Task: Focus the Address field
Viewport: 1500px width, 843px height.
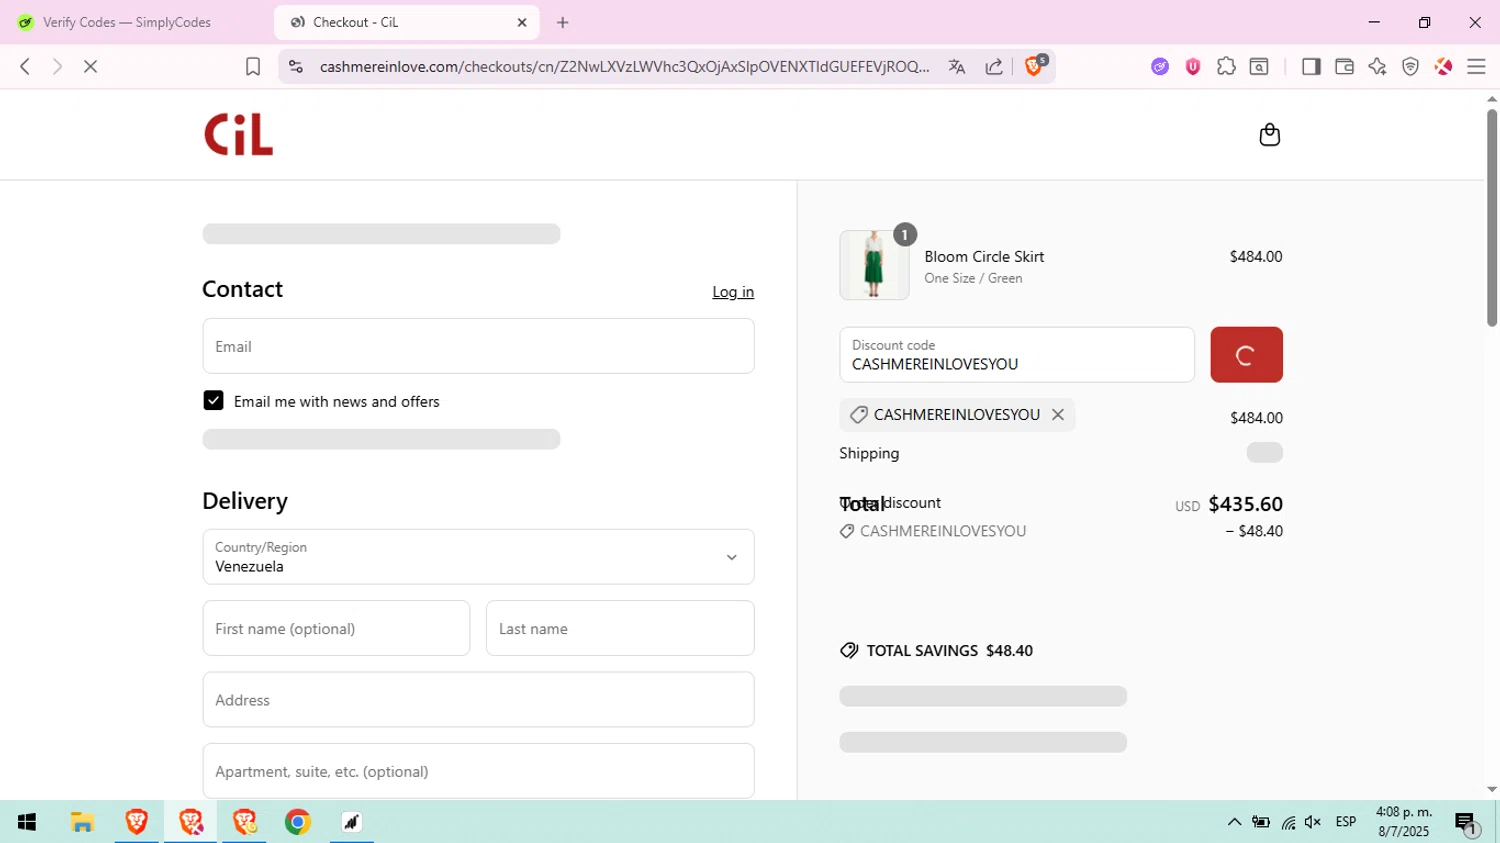Action: (x=478, y=700)
